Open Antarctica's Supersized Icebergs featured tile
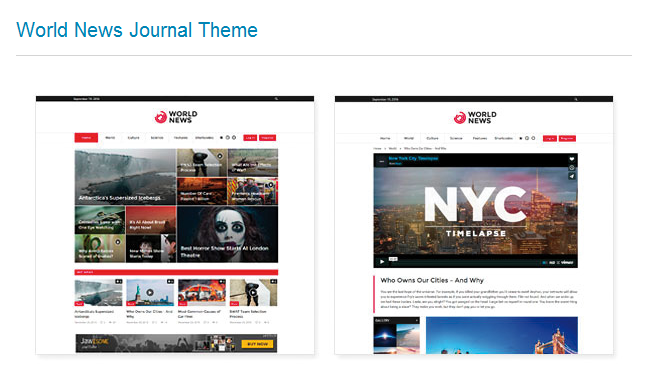 click(x=125, y=177)
